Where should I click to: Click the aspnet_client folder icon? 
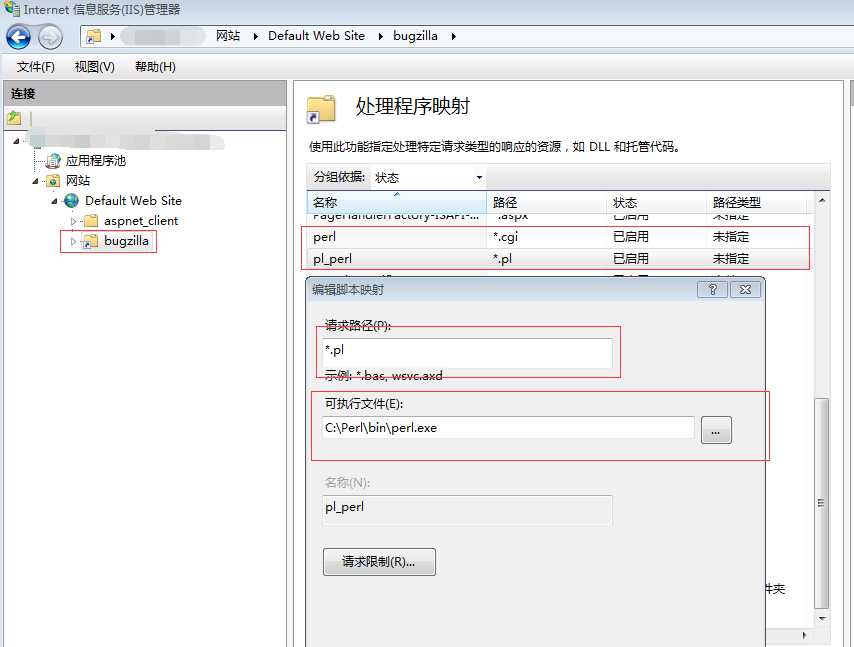click(91, 221)
